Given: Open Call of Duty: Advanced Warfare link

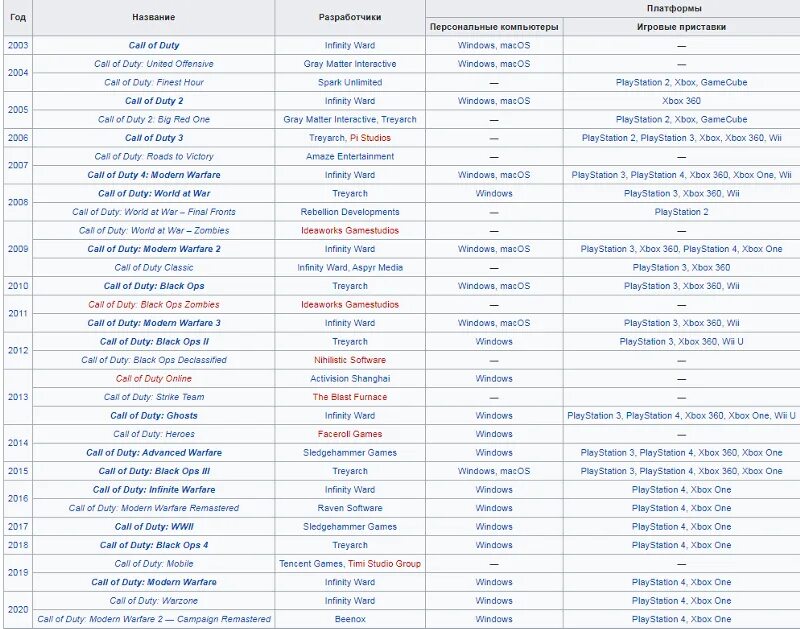Looking at the screenshot, I should [154, 452].
